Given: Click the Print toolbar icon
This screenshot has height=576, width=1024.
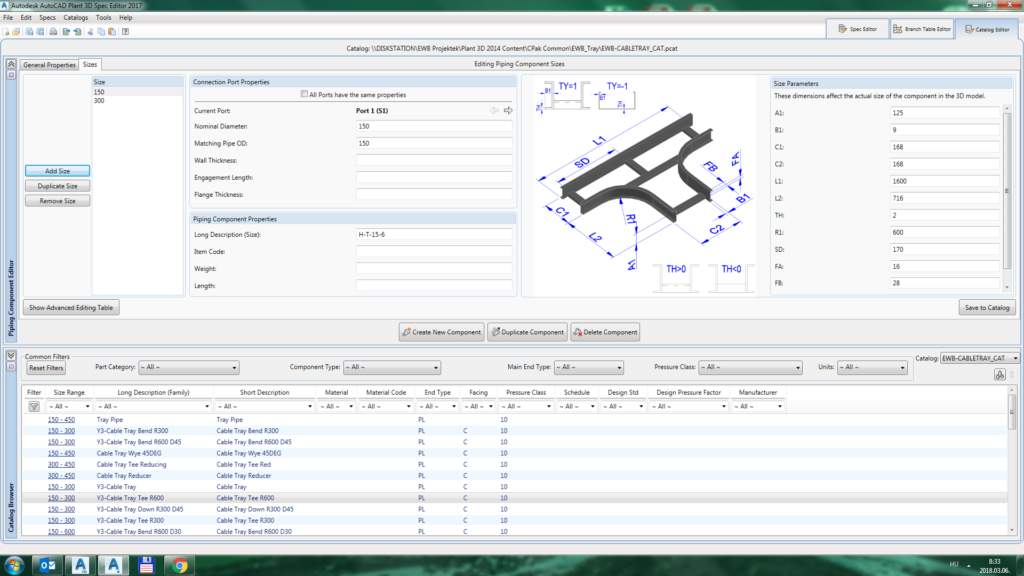Looking at the screenshot, I should [x=53, y=31].
